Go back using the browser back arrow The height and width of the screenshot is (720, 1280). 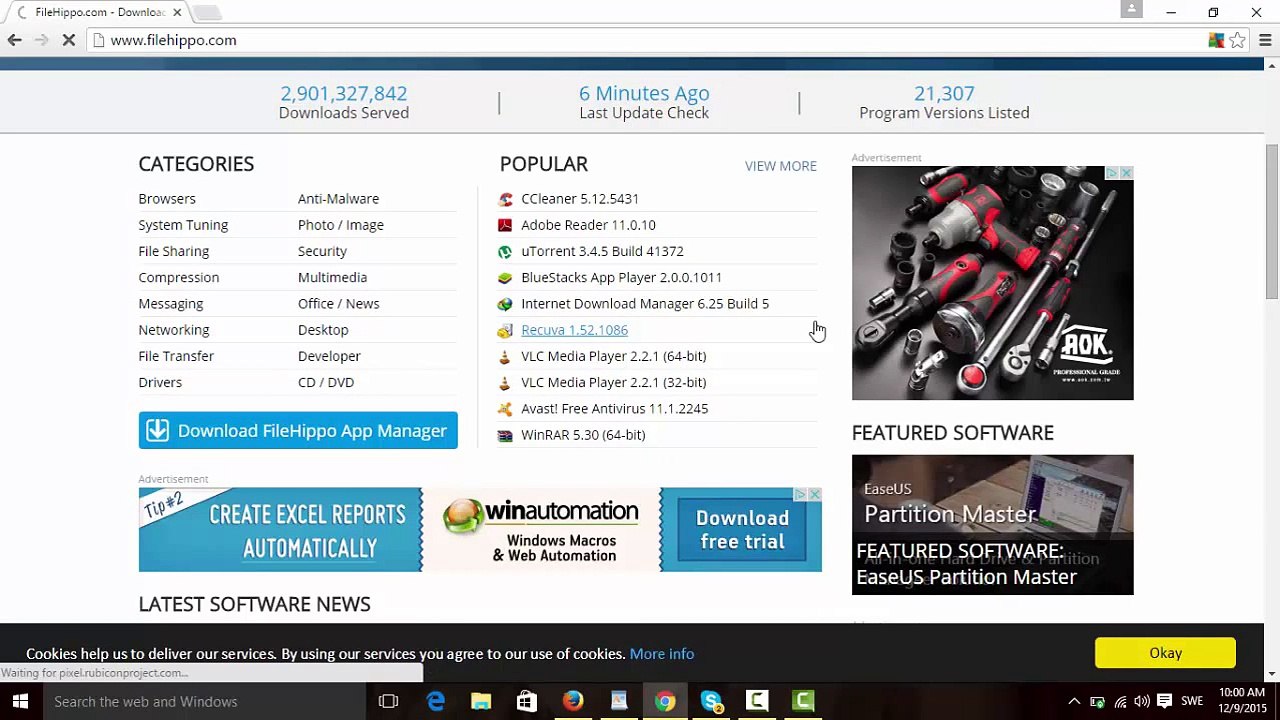(x=14, y=40)
